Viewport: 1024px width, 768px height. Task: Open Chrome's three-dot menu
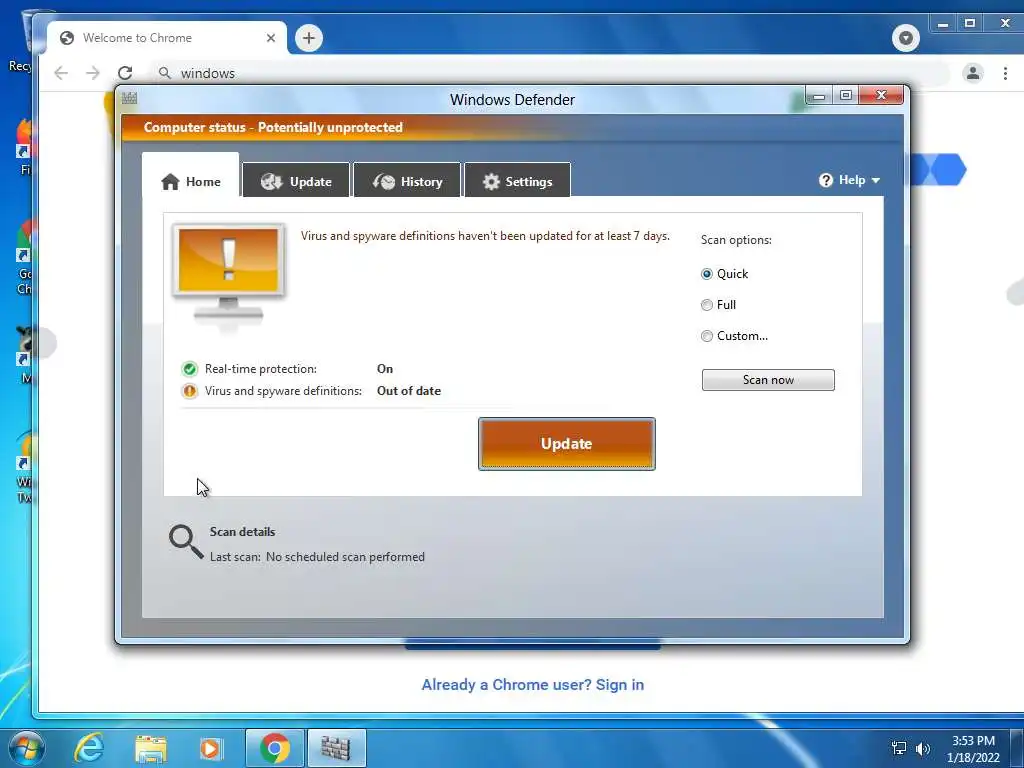1005,72
